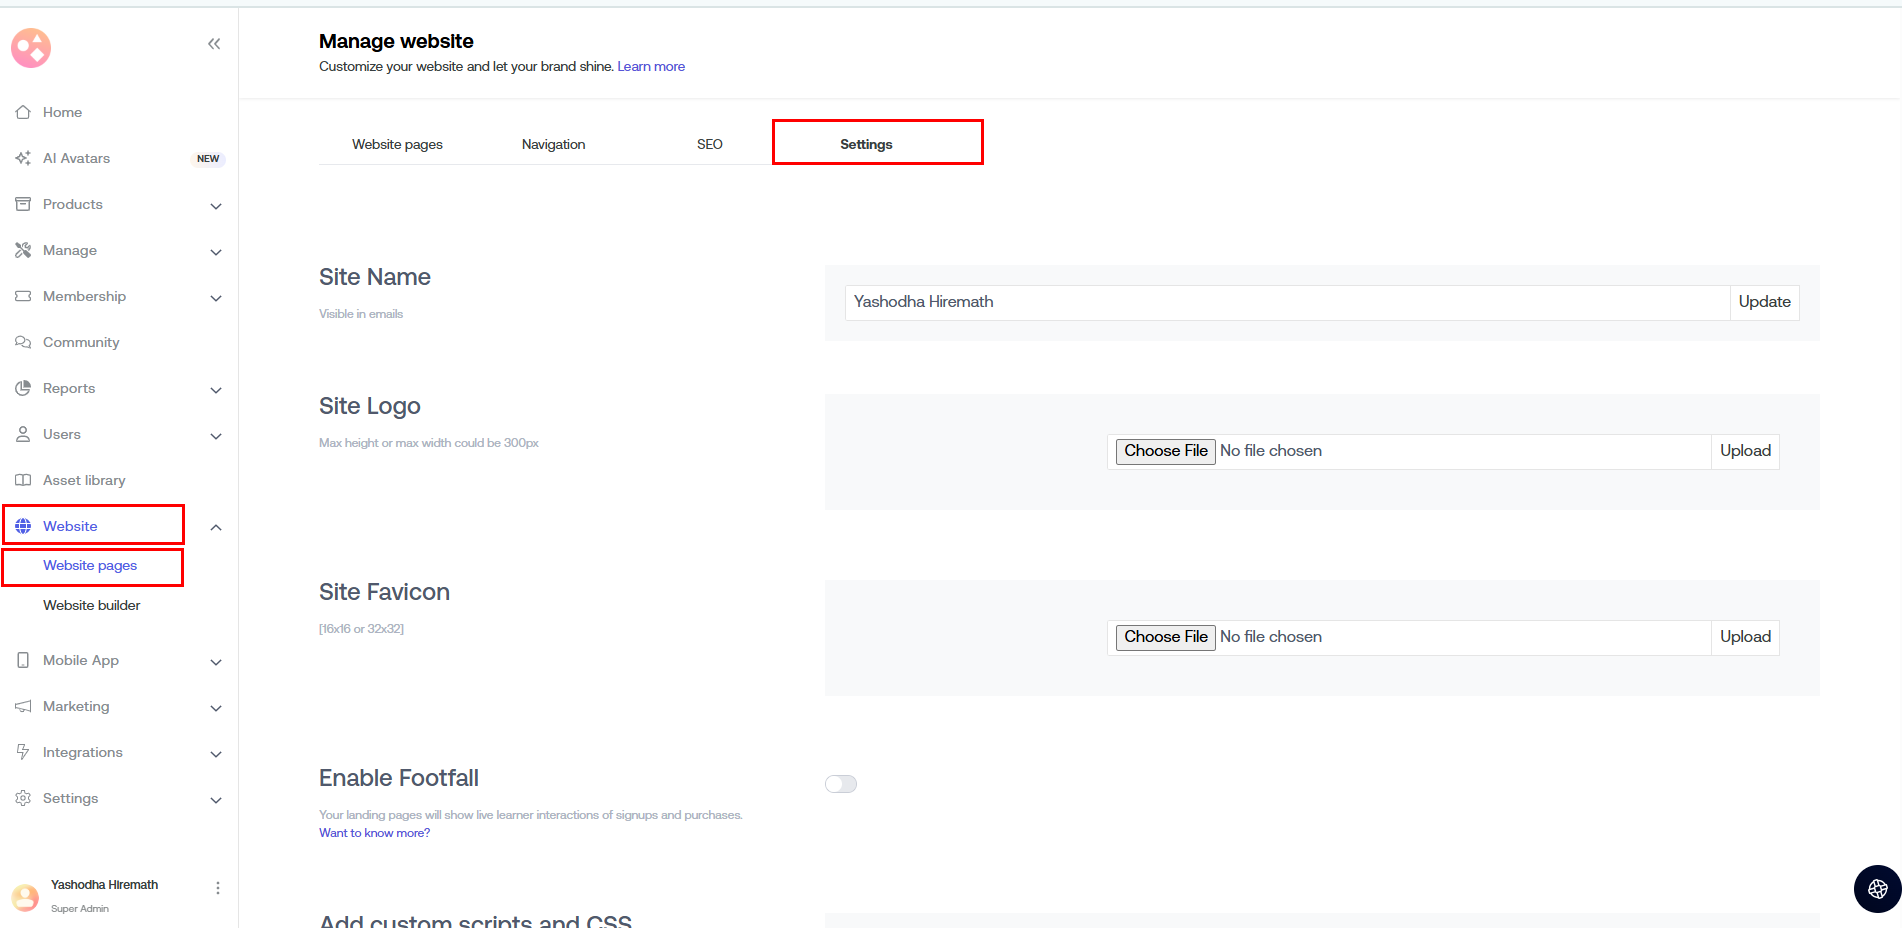Click the Website globe icon
The width and height of the screenshot is (1902, 928).
pos(23,526)
